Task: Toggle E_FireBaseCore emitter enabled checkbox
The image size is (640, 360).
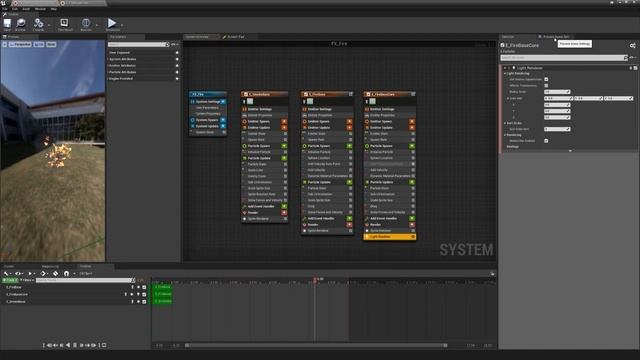Action: (368, 94)
